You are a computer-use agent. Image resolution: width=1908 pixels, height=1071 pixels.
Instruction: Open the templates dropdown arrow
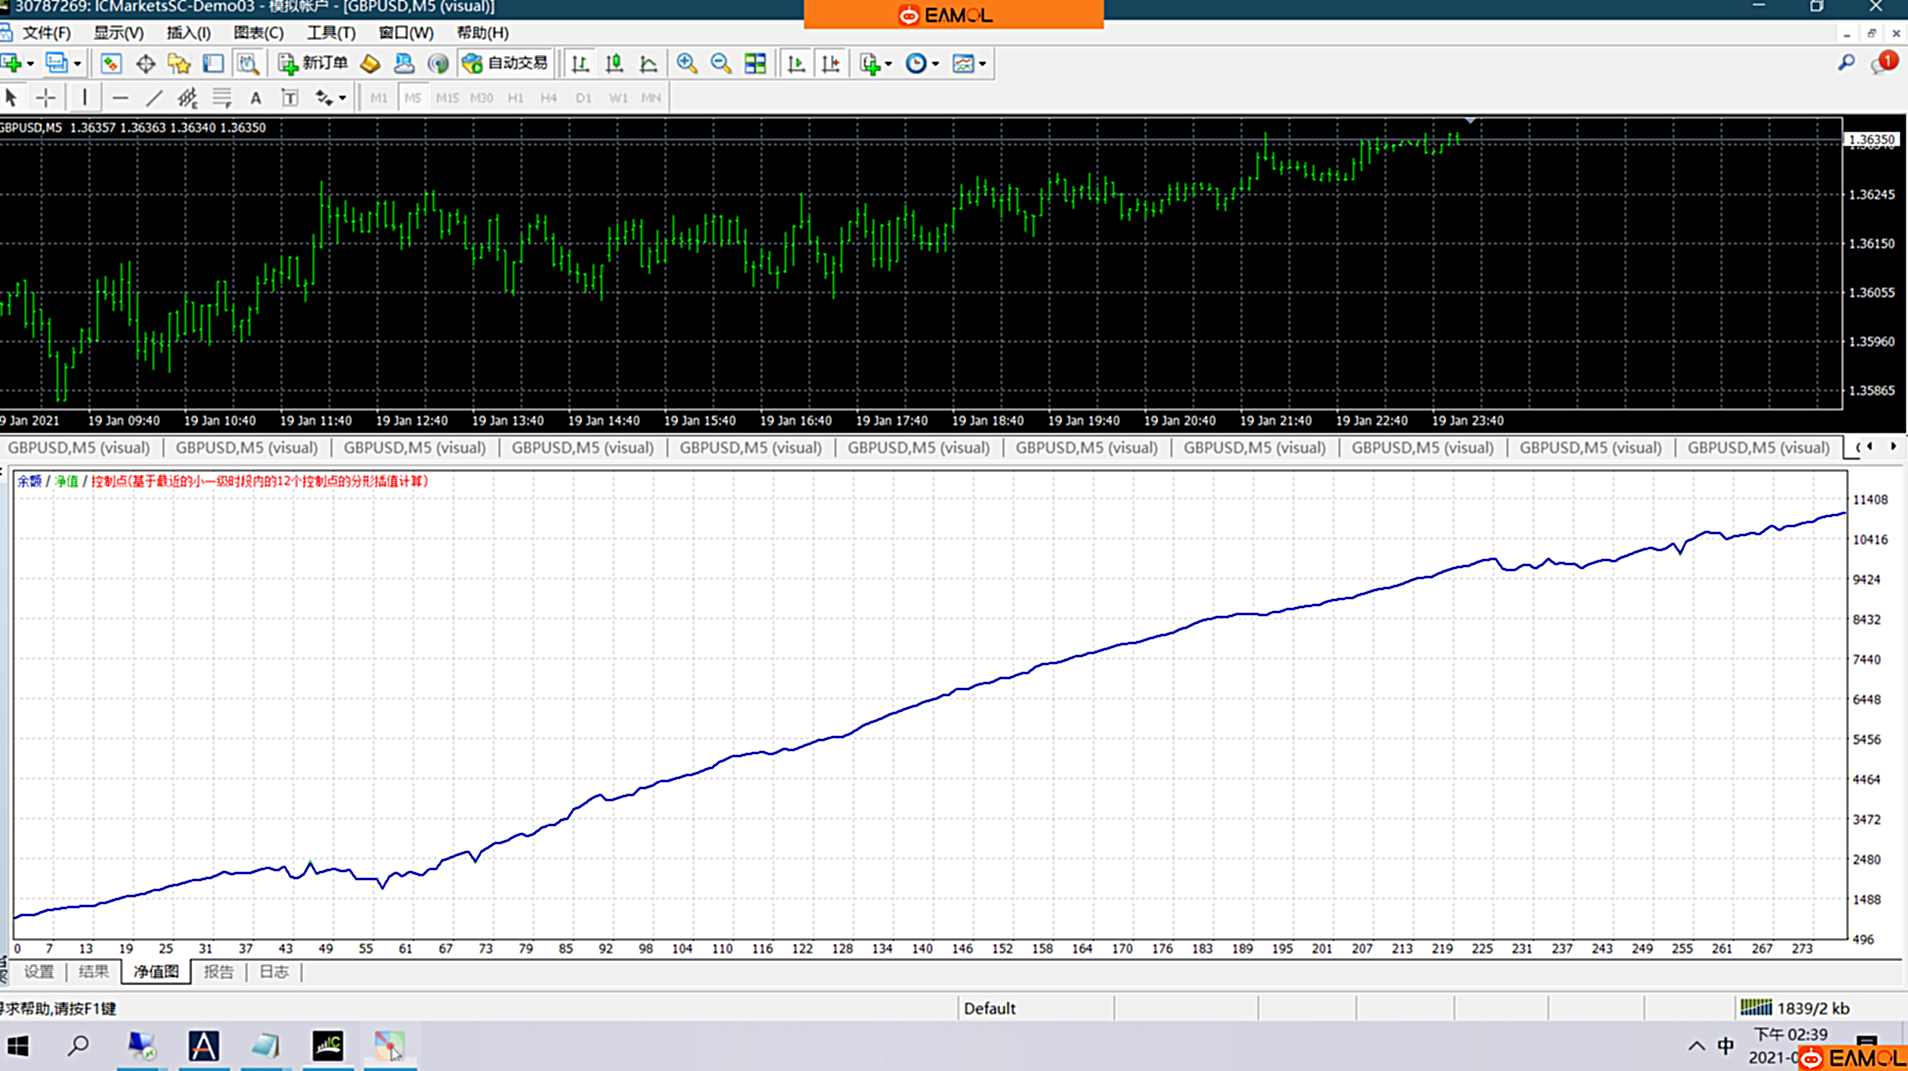tap(982, 64)
